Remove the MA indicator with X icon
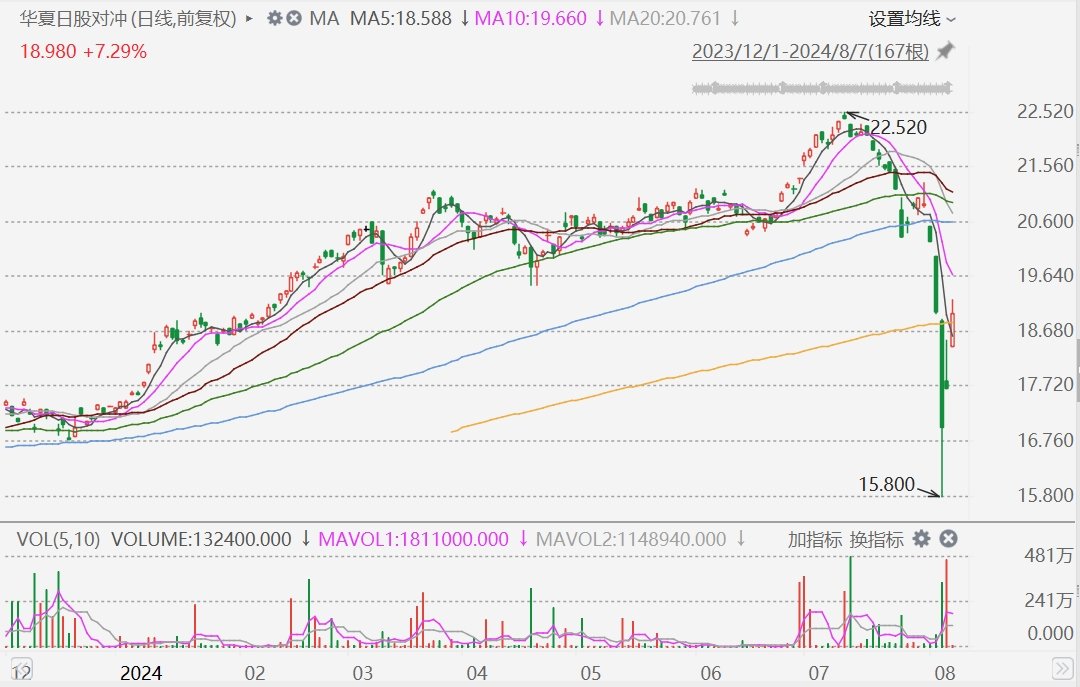 293,19
